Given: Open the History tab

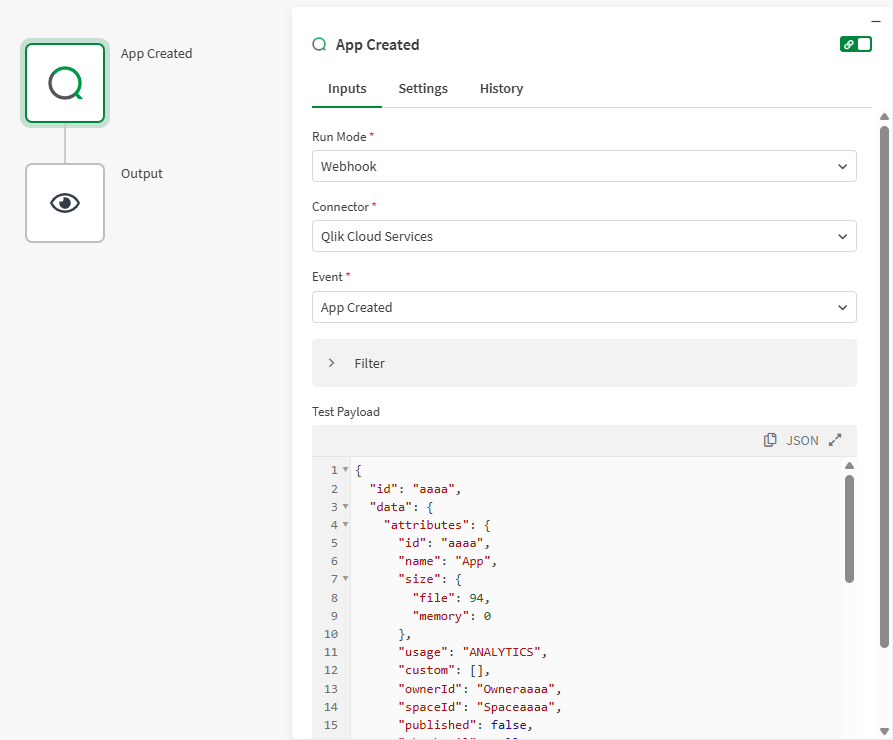Looking at the screenshot, I should coord(501,89).
